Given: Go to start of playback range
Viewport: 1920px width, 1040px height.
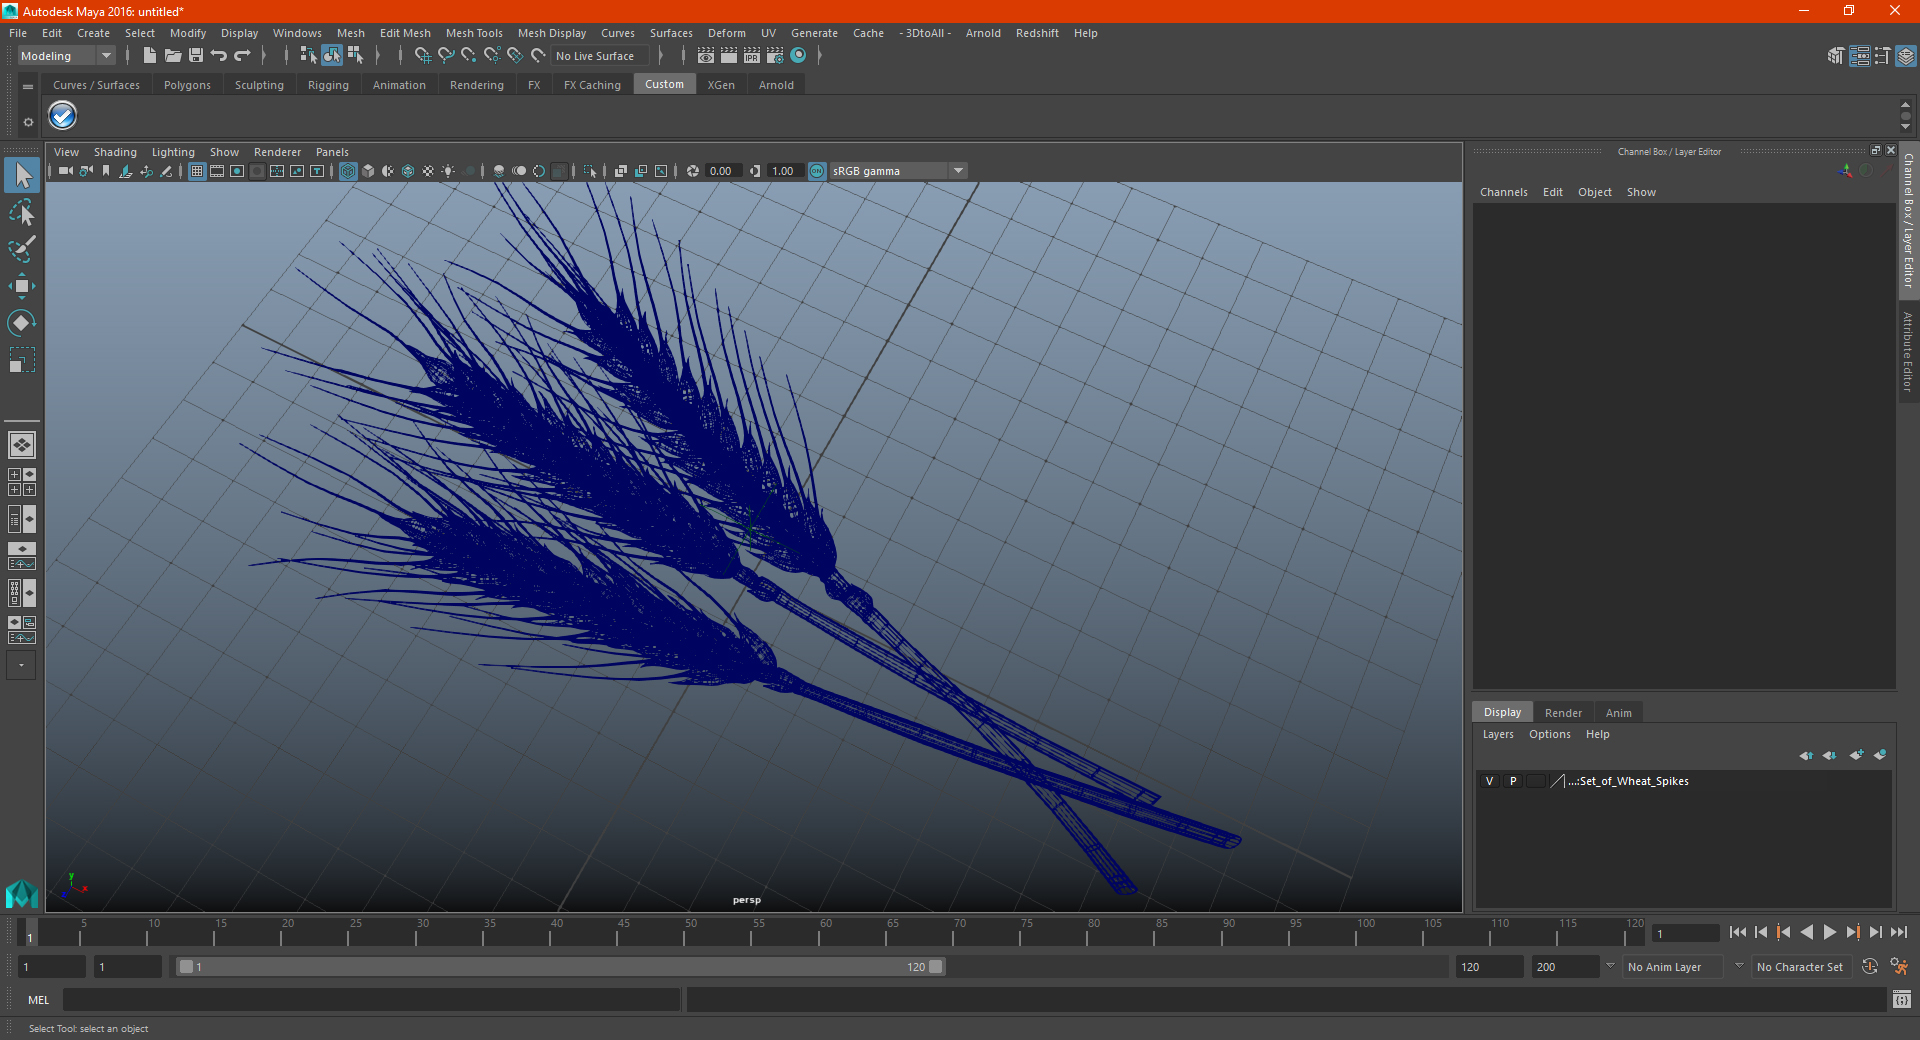Looking at the screenshot, I should 1738,932.
